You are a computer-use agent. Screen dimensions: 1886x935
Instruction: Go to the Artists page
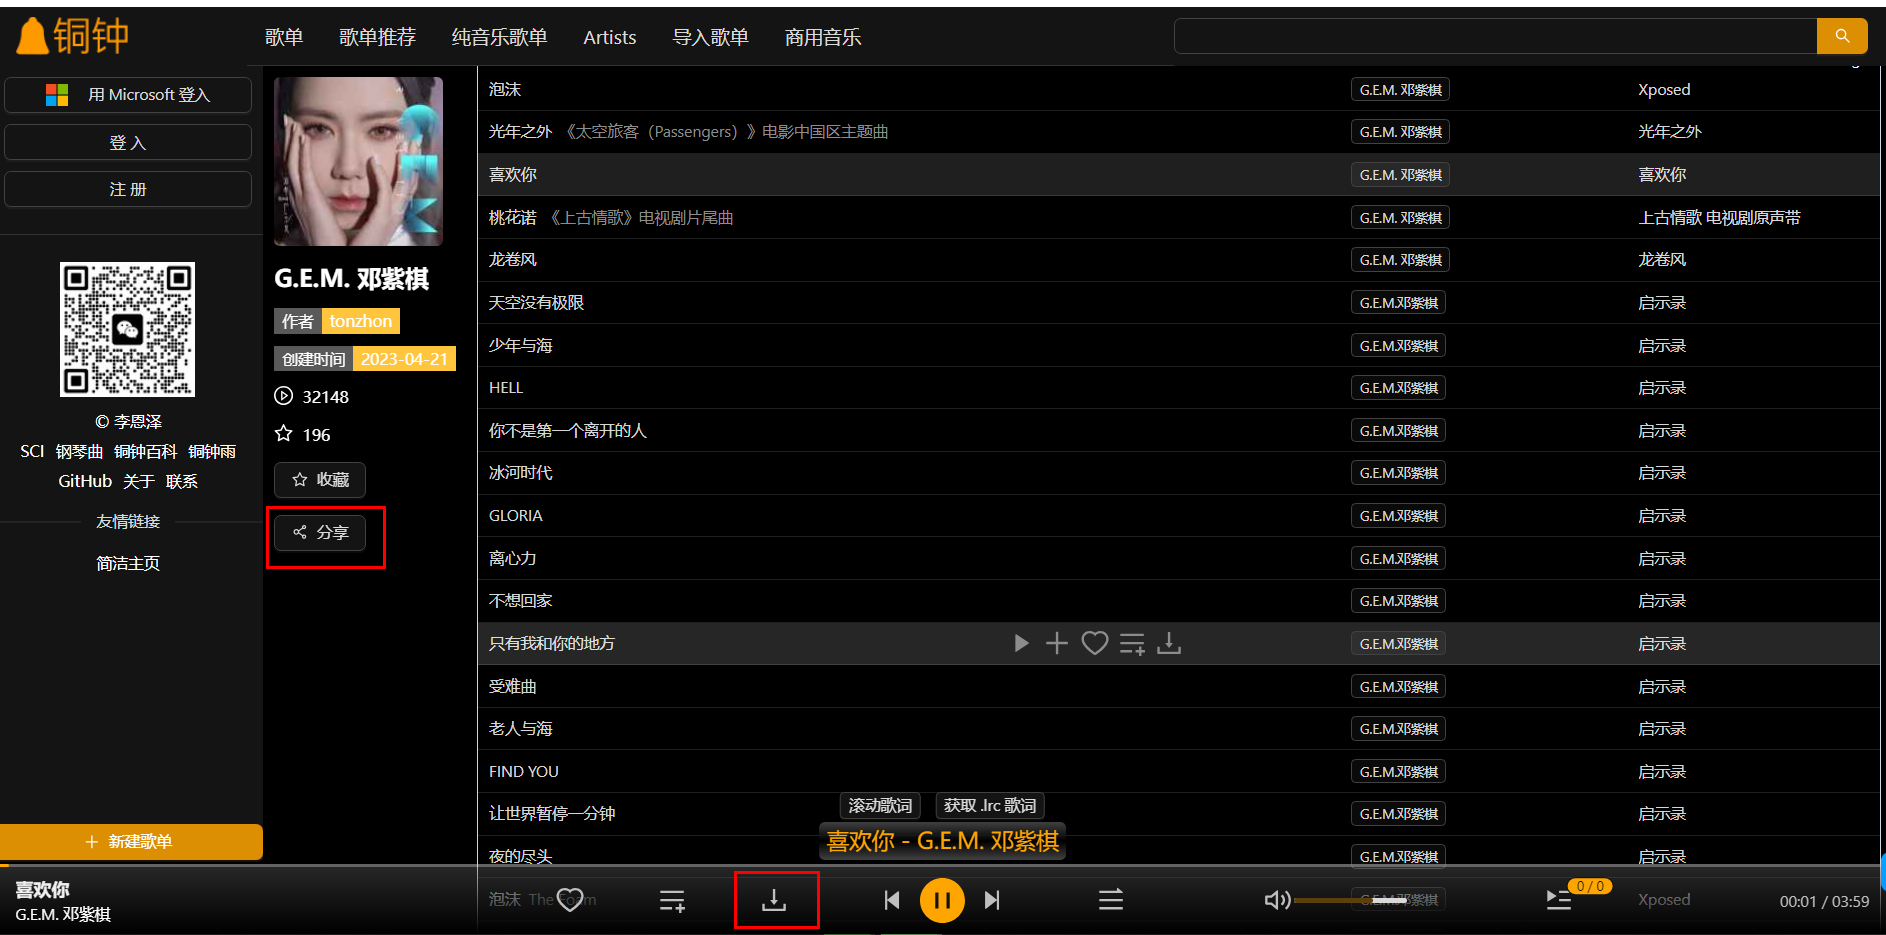[x=609, y=37]
